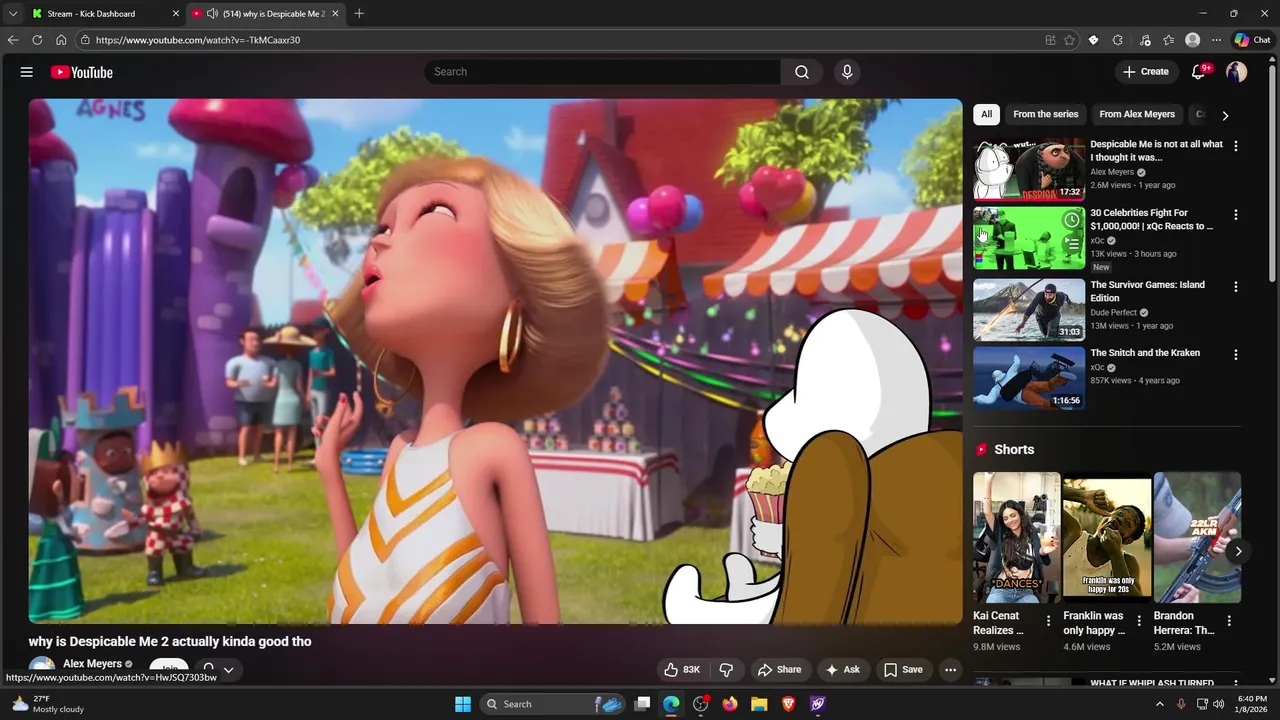Viewport: 1280px width, 720px height.
Task: Open YouTube notifications bell
Action: pos(1199,72)
